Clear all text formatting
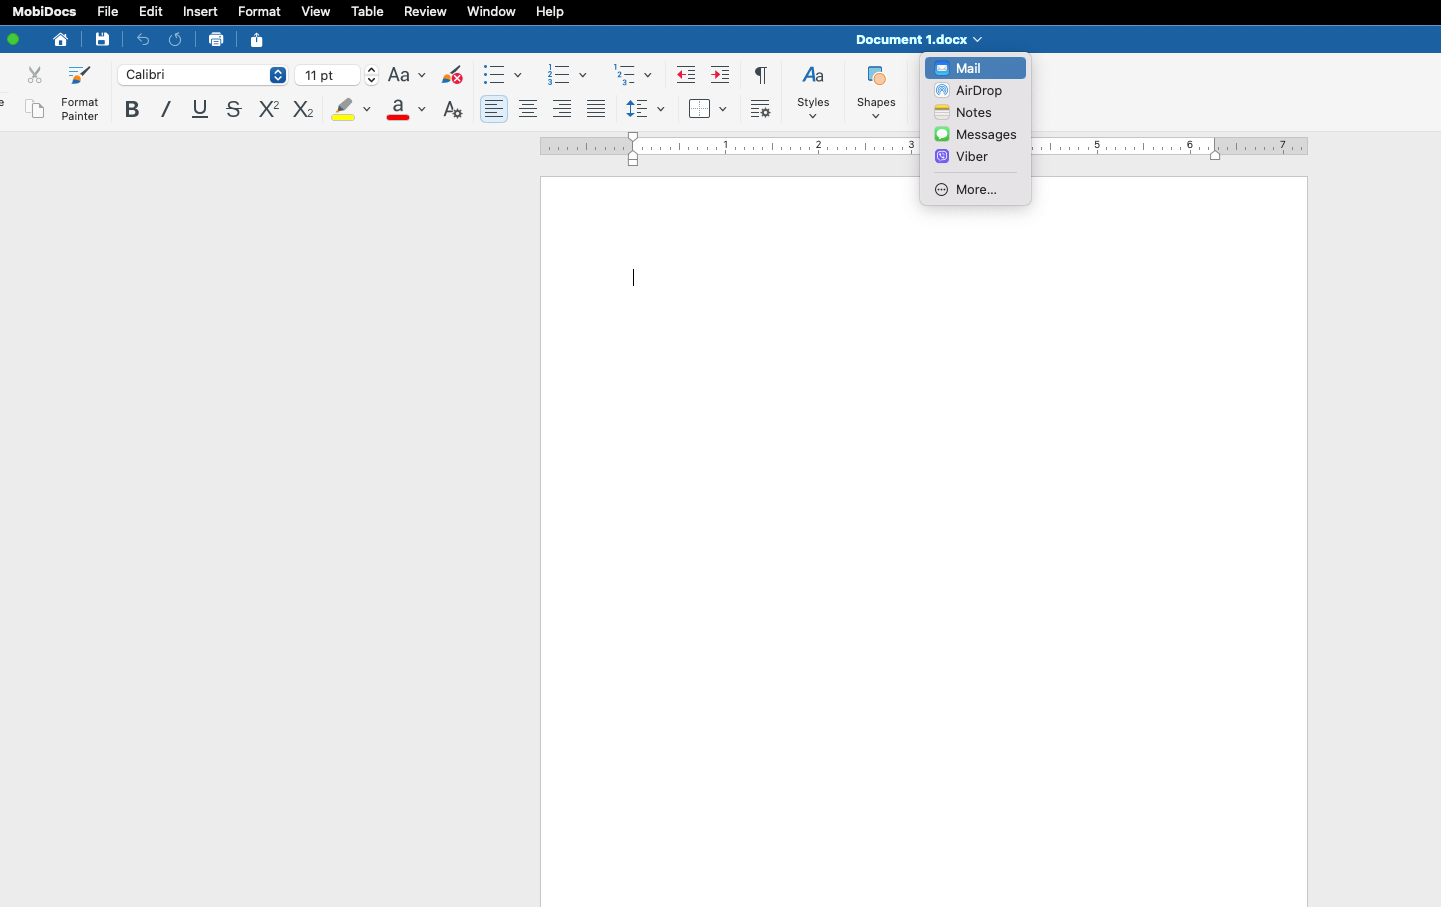 tap(452, 74)
